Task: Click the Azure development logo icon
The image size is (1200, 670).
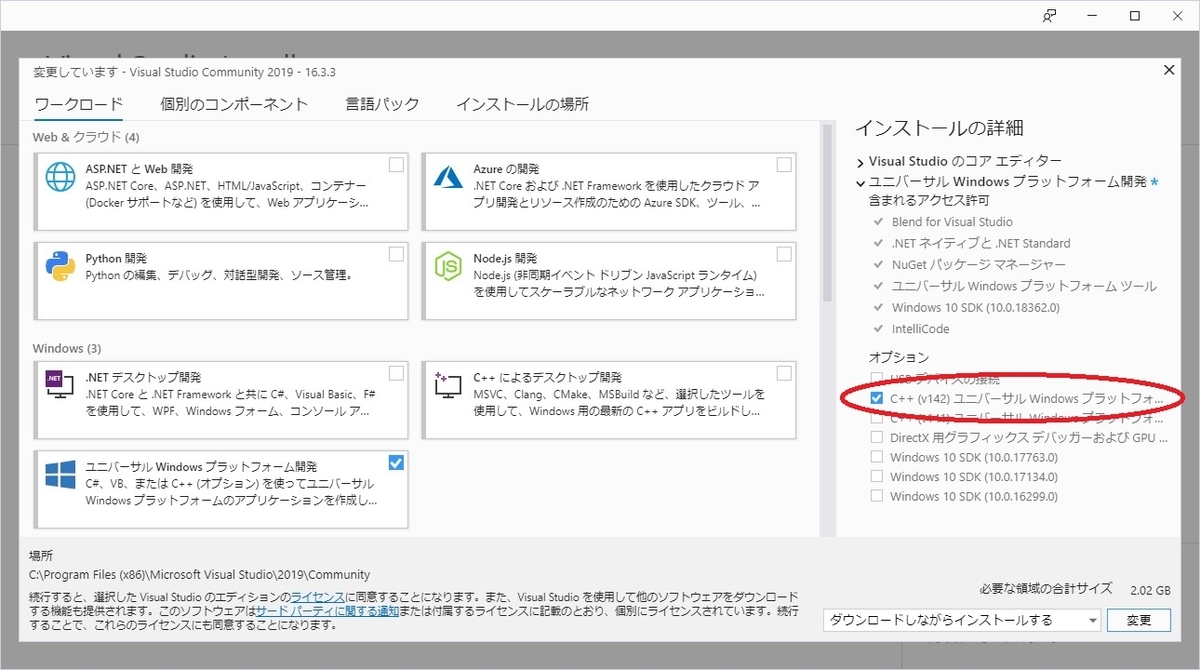Action: pos(448,177)
